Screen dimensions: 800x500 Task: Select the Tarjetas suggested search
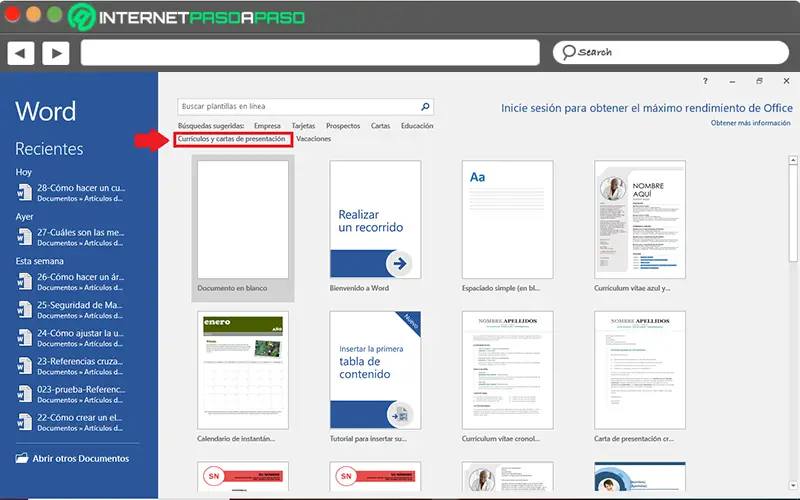(x=304, y=126)
